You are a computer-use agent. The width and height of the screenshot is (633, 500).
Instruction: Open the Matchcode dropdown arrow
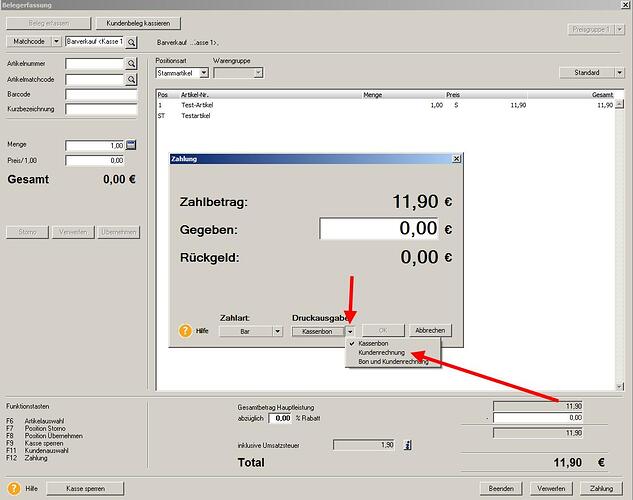(57, 41)
